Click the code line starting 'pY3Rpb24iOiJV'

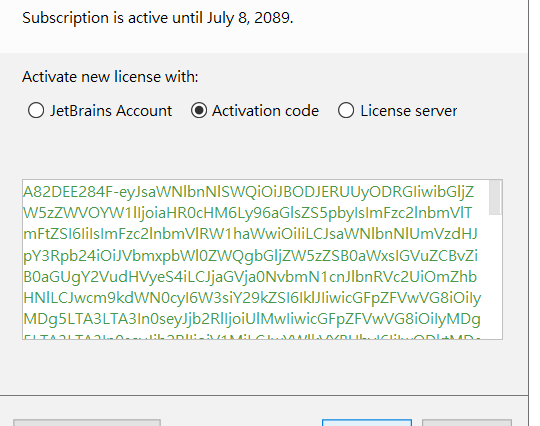pos(250,256)
